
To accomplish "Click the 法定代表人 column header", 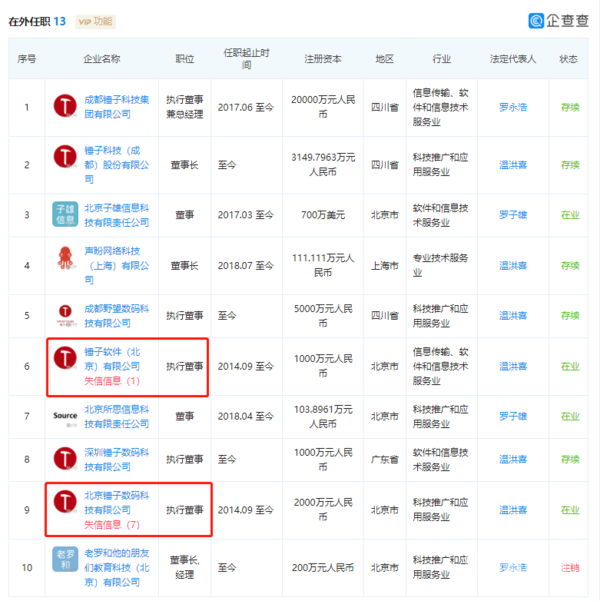I will 513,59.
